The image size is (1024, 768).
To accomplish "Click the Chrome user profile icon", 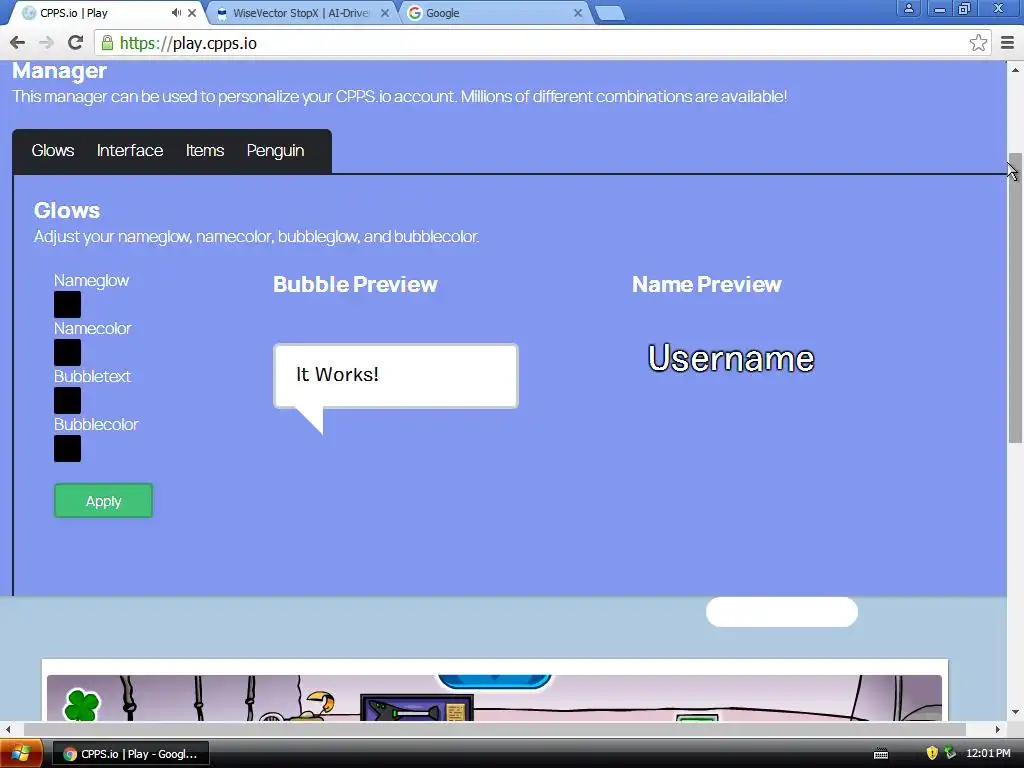I will [x=908, y=8].
